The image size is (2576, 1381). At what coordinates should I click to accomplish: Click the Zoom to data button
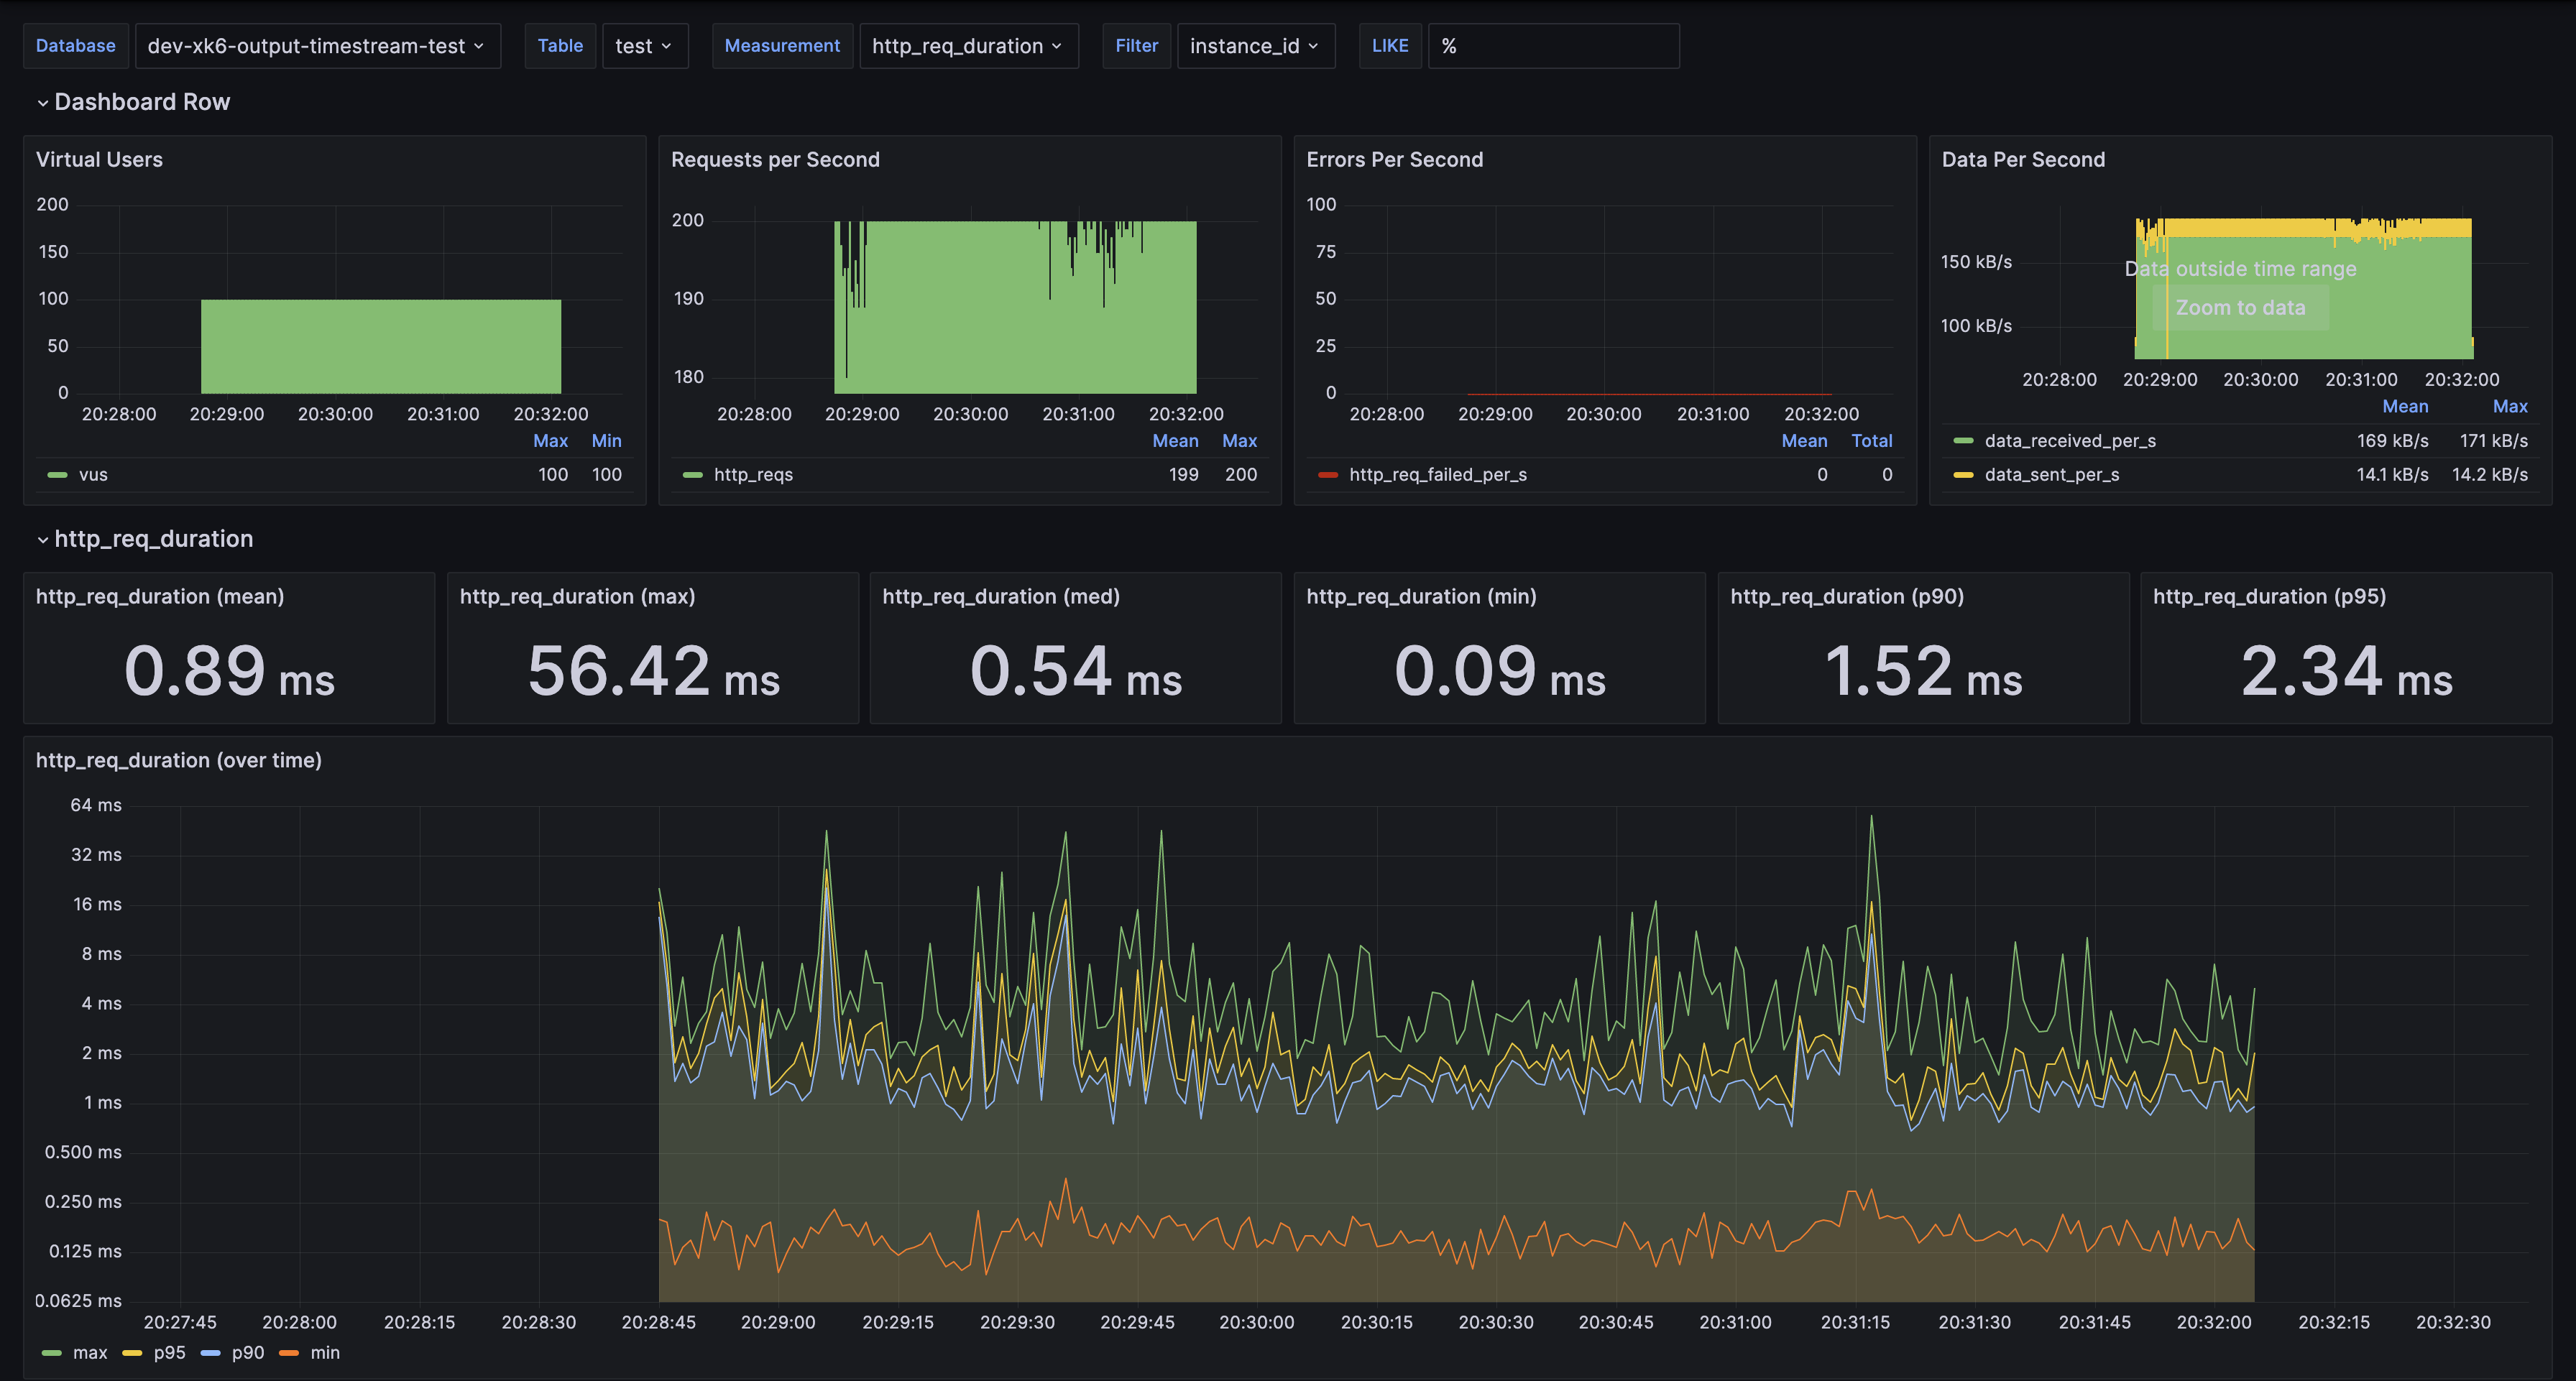pos(2240,308)
